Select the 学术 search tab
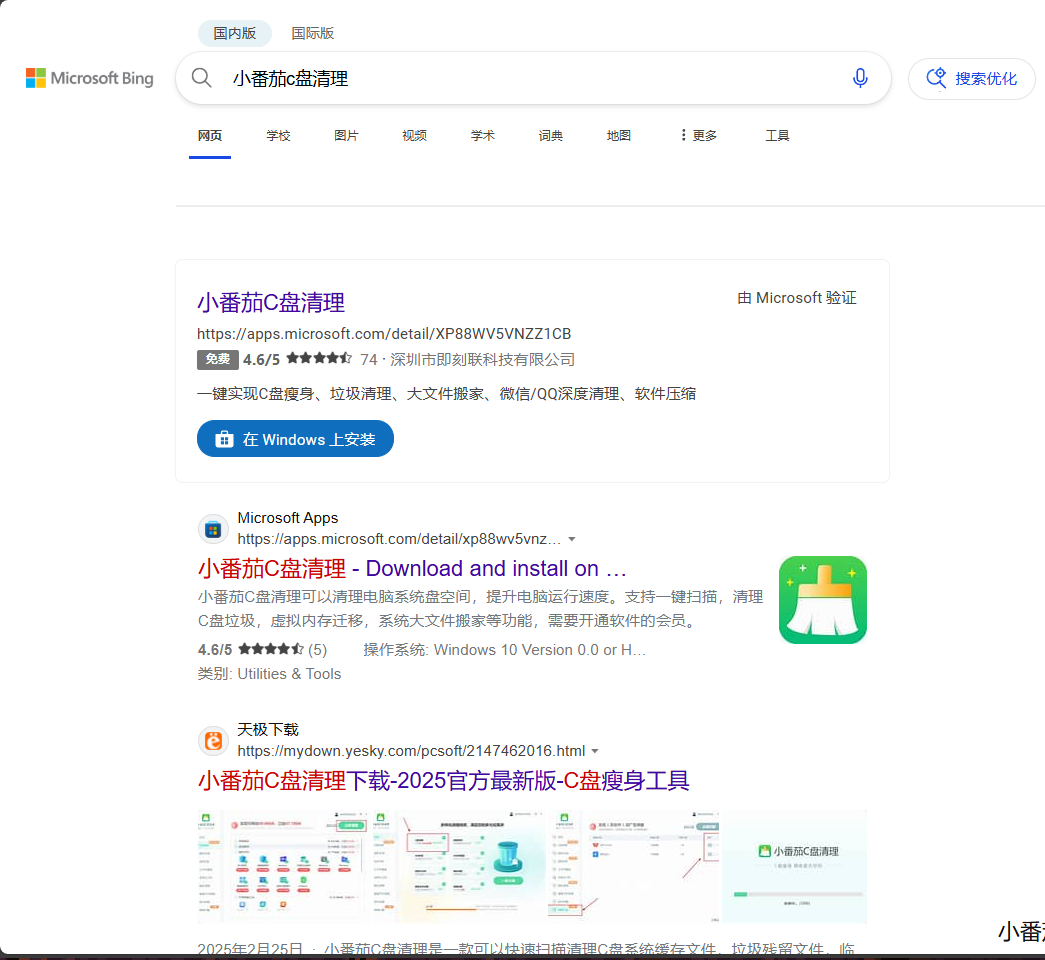Viewport: 1045px width, 960px height. tap(483, 136)
